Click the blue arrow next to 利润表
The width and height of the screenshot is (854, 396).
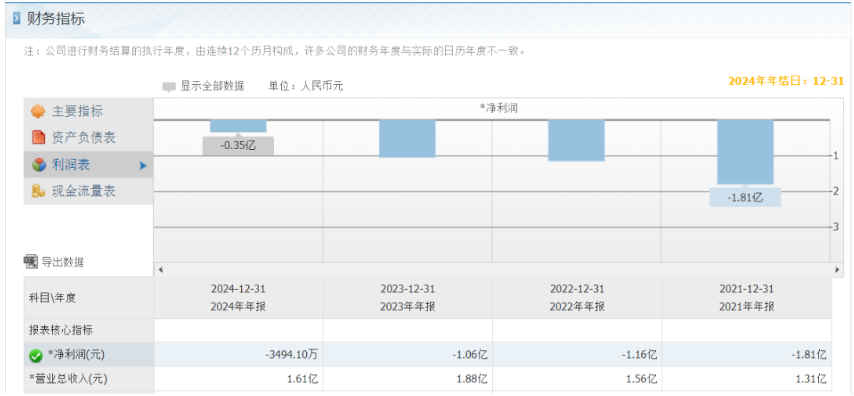click(x=143, y=165)
